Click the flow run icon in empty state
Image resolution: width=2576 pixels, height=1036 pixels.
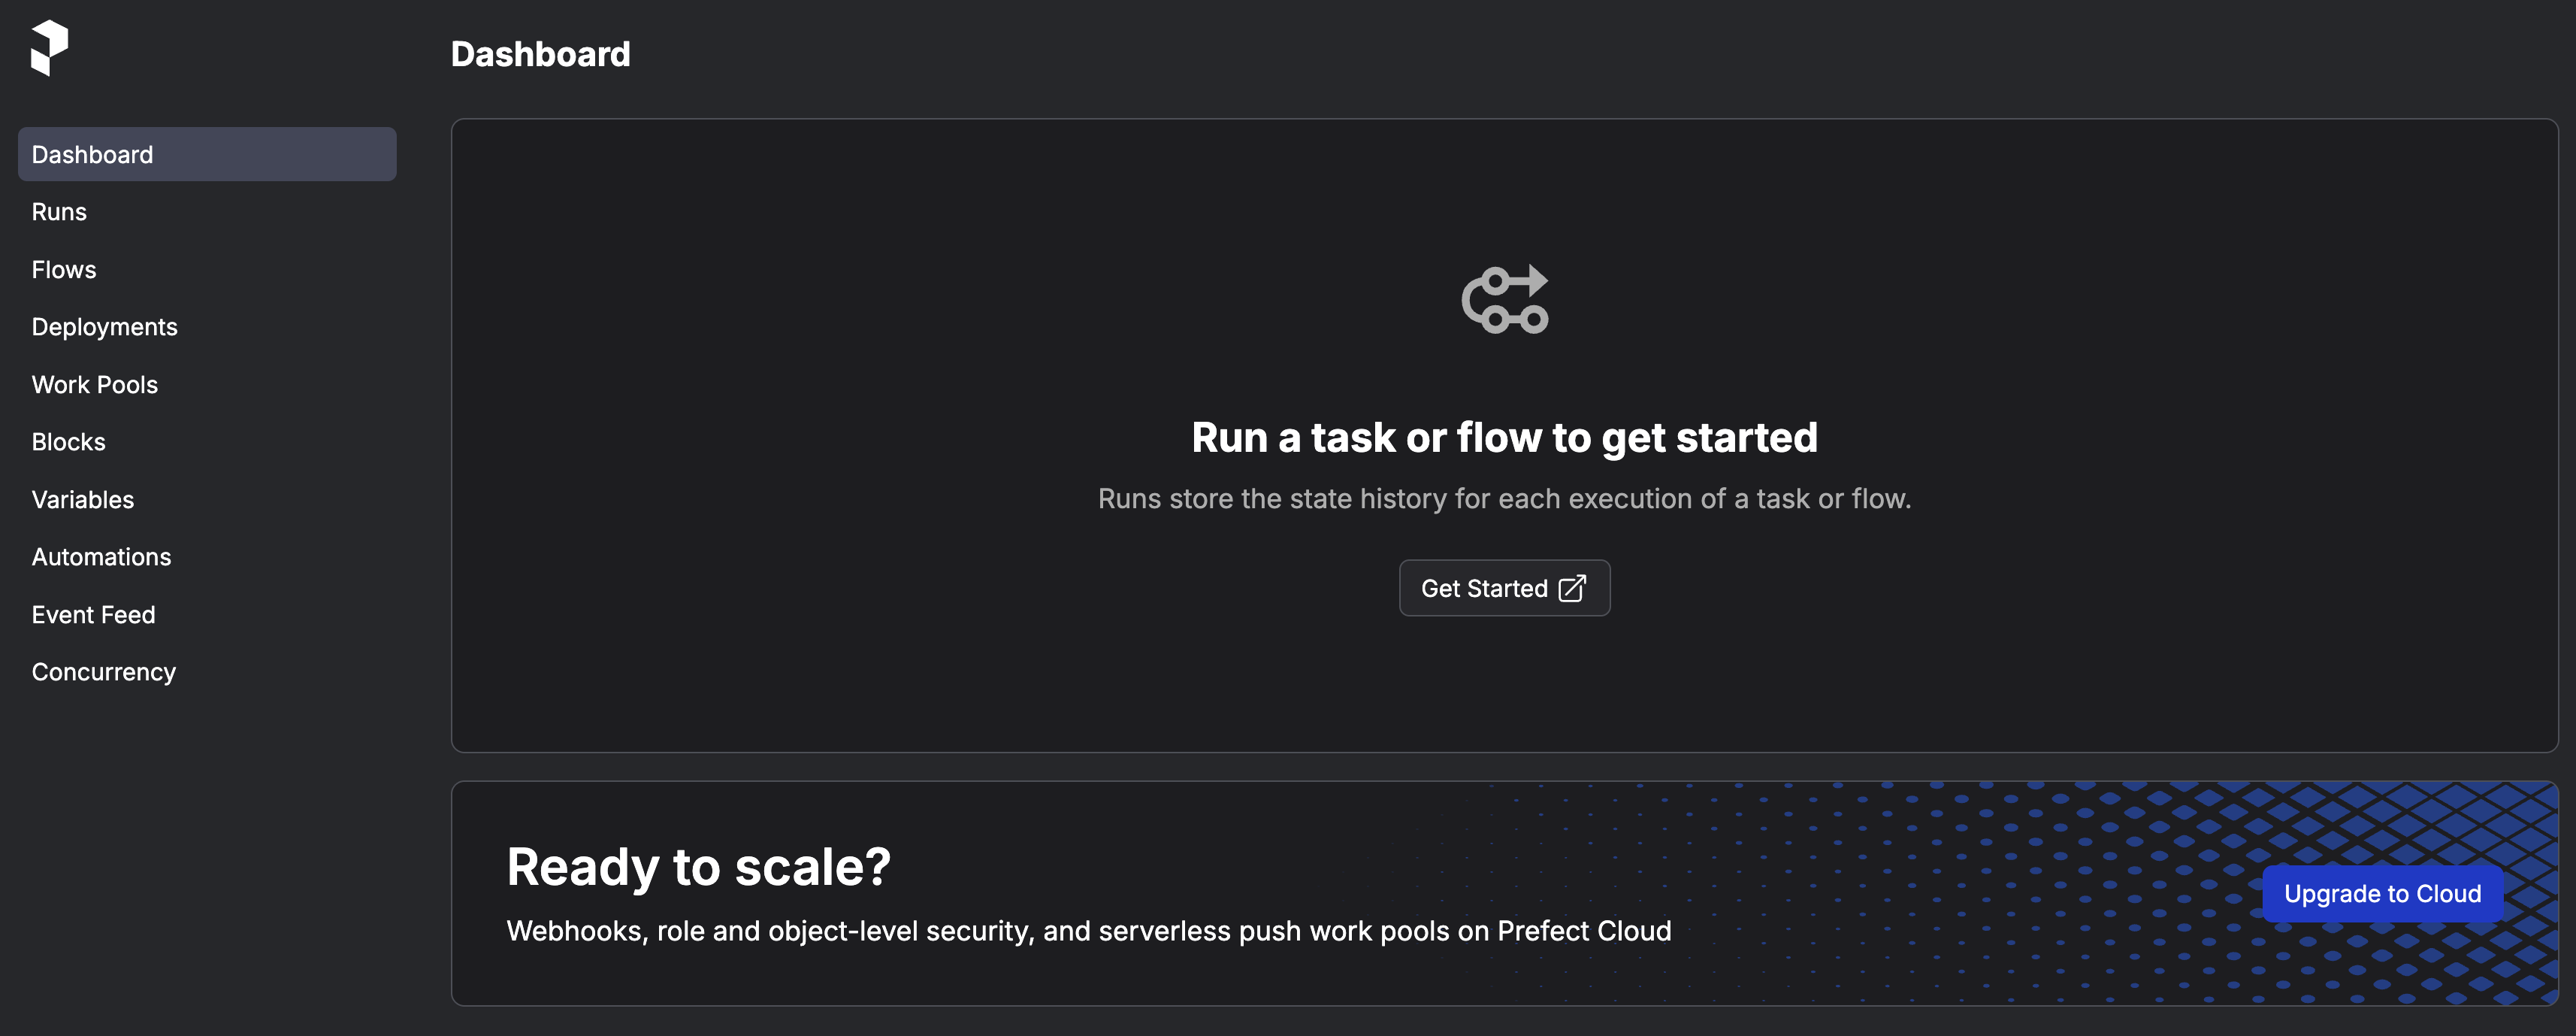[1504, 299]
